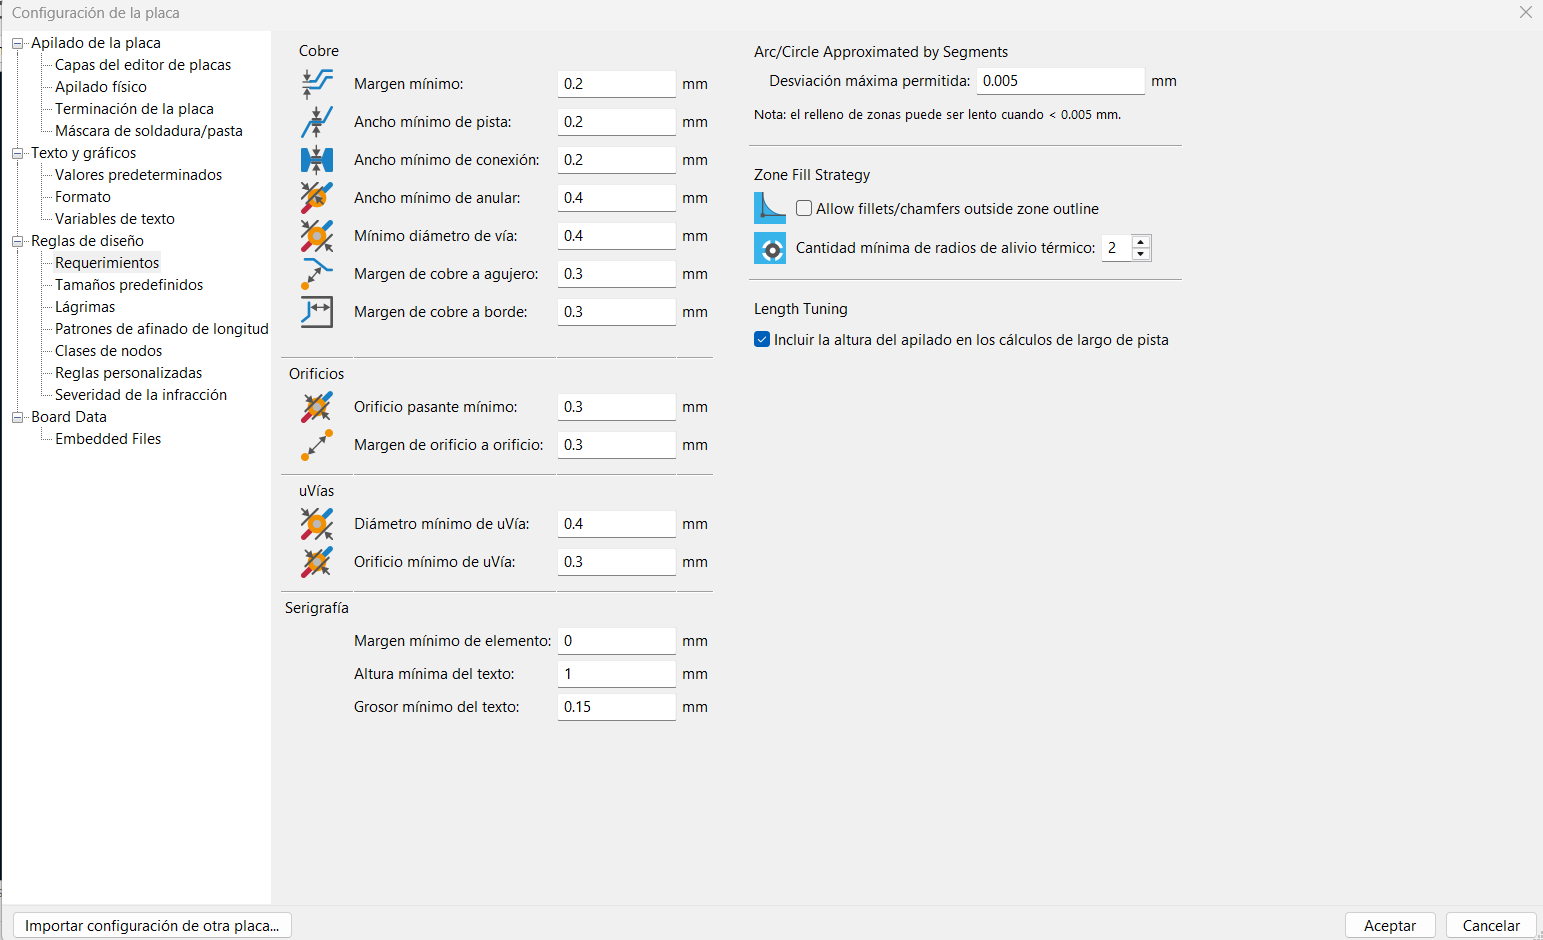Image resolution: width=1543 pixels, height=940 pixels.
Task: Collapse the Apilado de la placa tree node
Action: coord(18,43)
